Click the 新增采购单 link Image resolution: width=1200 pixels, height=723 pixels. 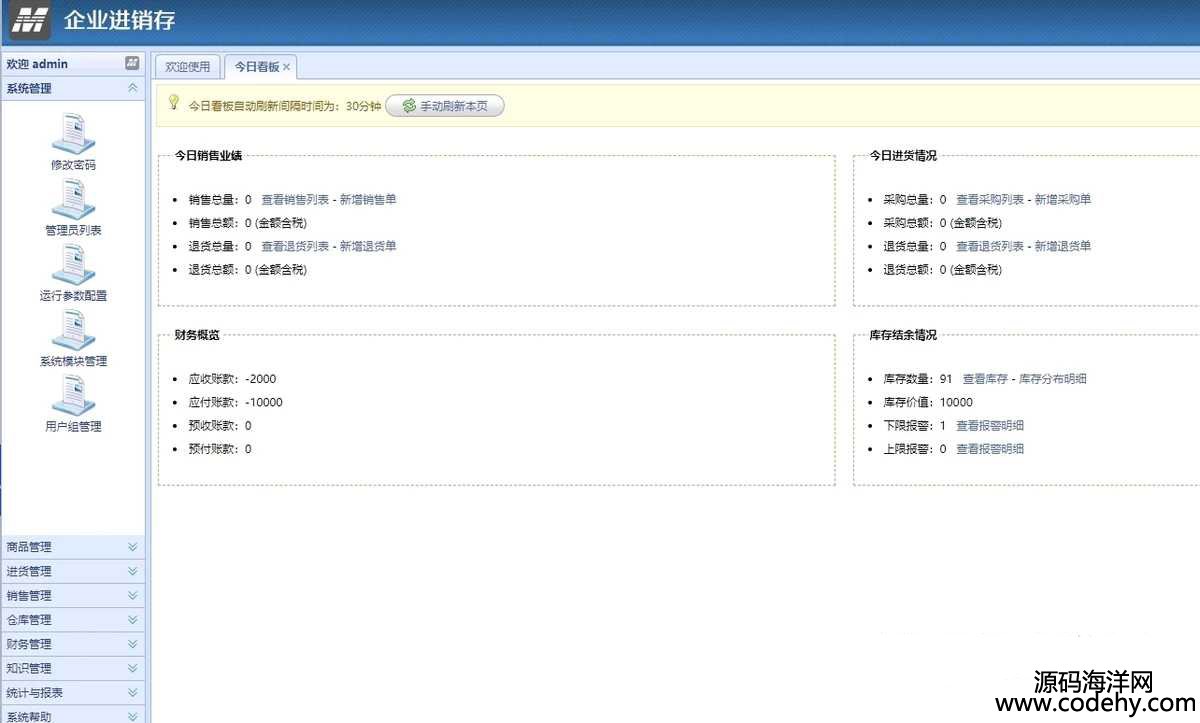point(1062,199)
